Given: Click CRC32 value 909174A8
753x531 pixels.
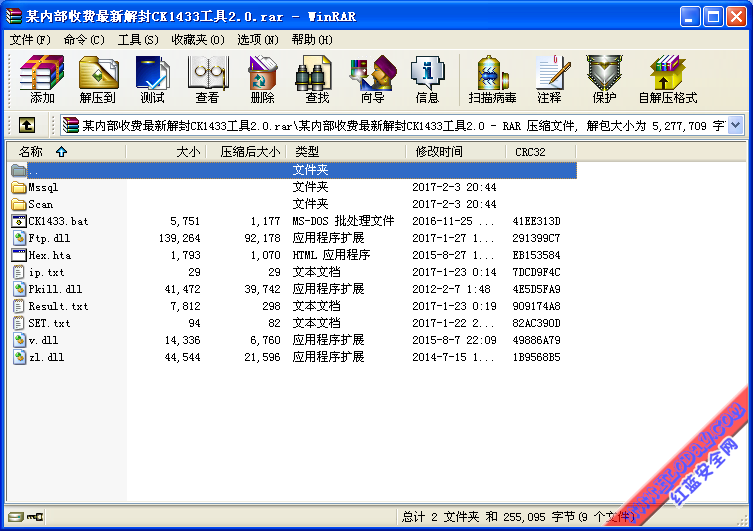Looking at the screenshot, I should tap(536, 306).
